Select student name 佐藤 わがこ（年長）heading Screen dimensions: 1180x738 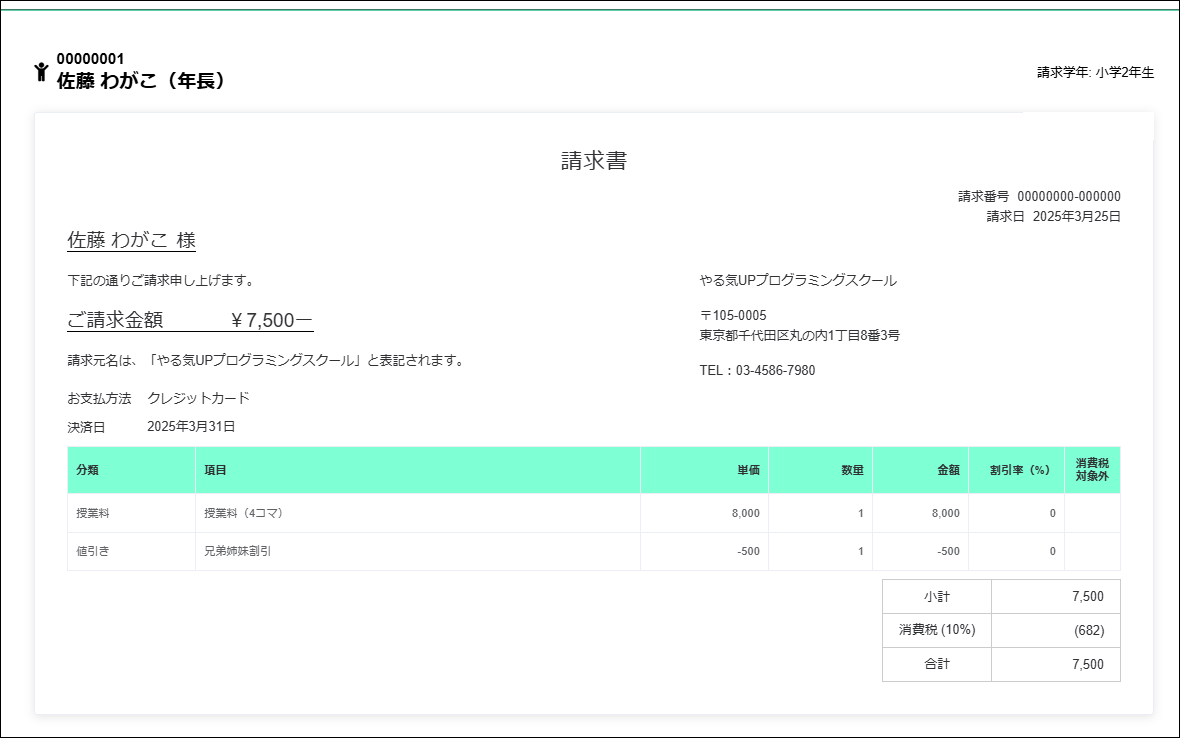click(141, 81)
